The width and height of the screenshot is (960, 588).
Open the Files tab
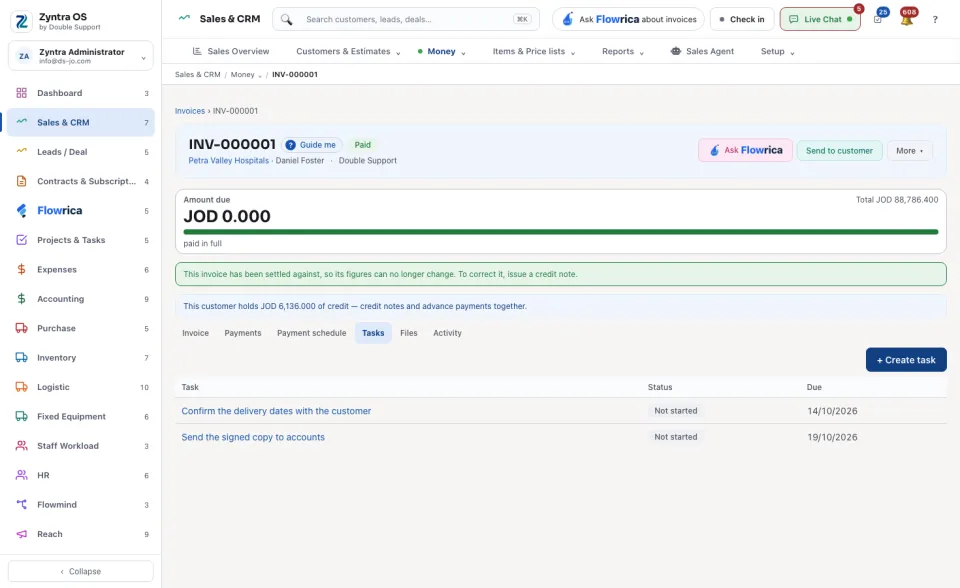(x=408, y=333)
